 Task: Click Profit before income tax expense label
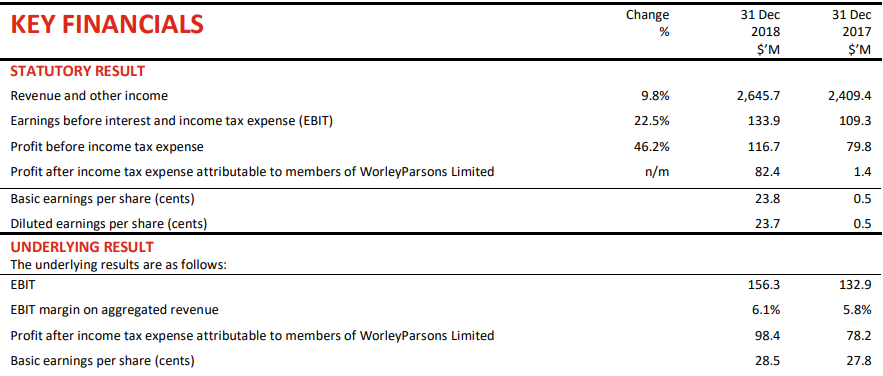click(107, 147)
